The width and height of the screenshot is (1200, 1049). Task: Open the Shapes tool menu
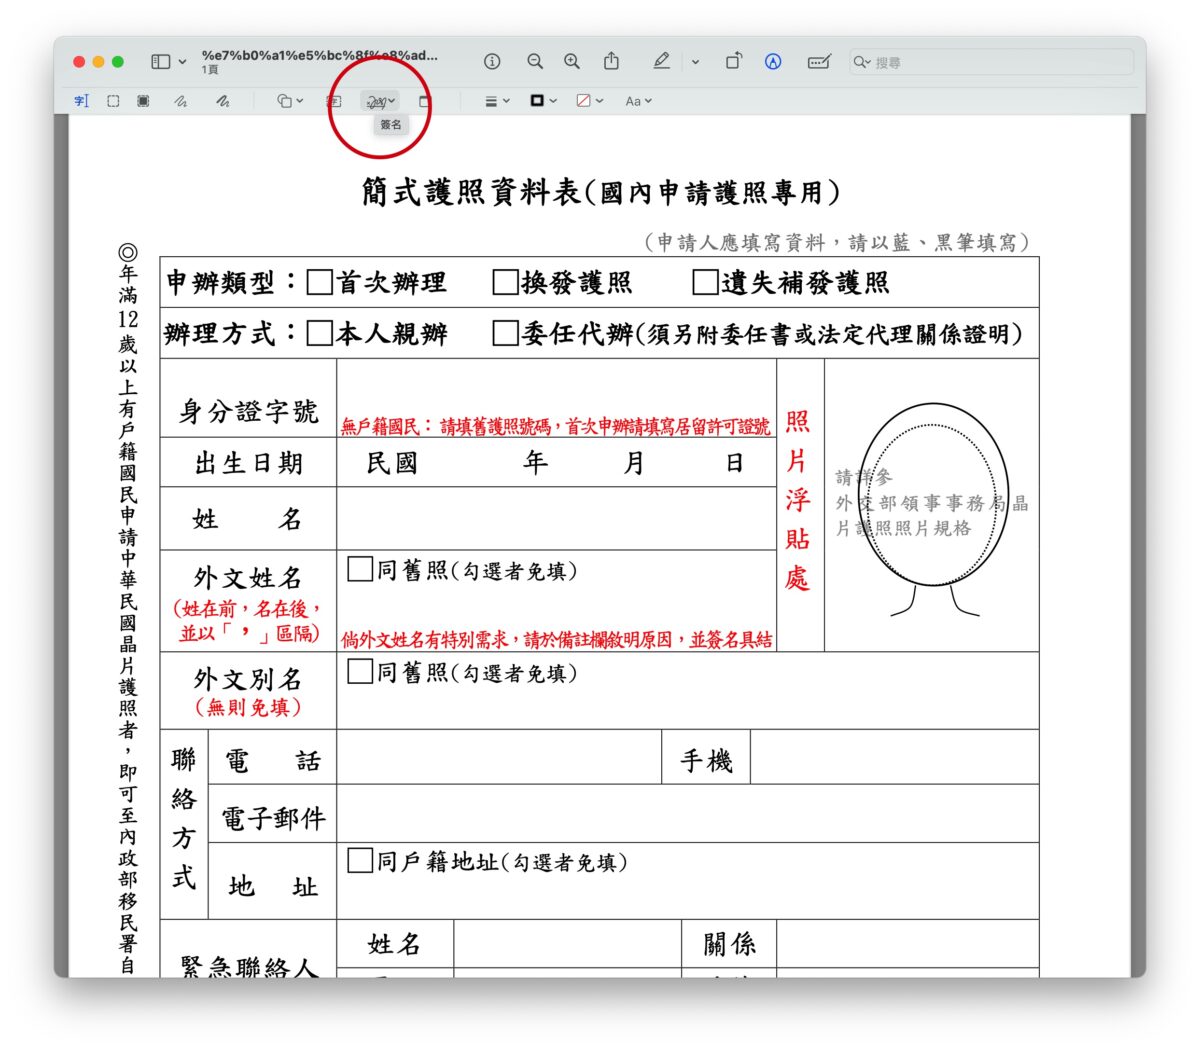tap(290, 101)
